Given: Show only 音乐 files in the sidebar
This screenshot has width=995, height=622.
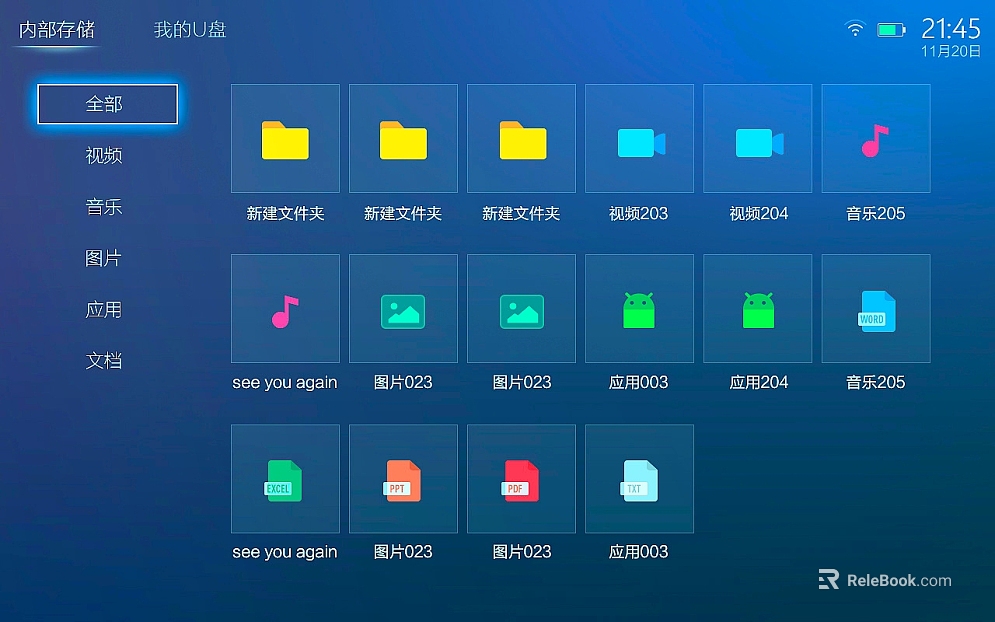Looking at the screenshot, I should tap(104, 207).
